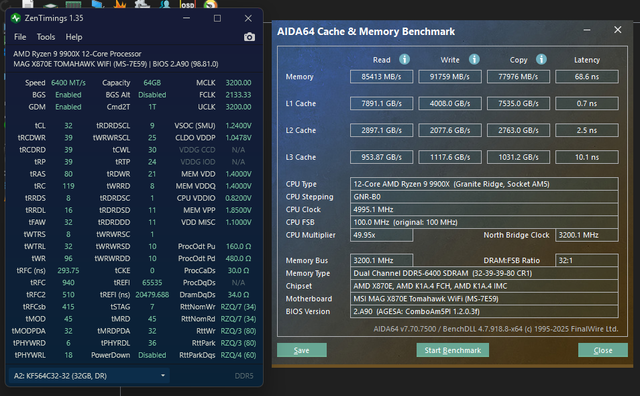Click the MEM VDD value 1.4000V
This screenshot has width=640, height=396.
pos(238,174)
